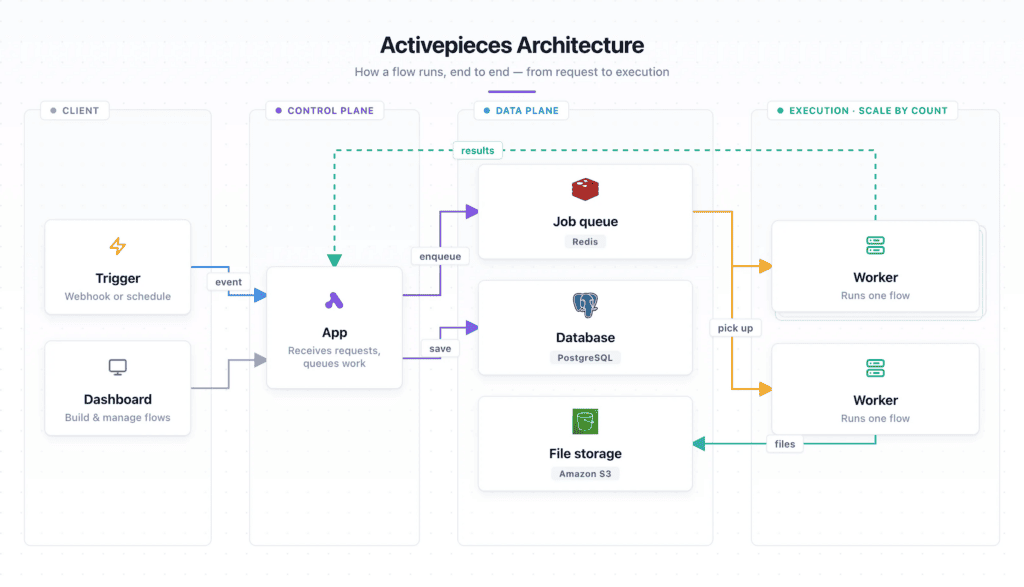1024x587 pixels.
Task: Click the bottom Worker 'Runs one flow' subtitle
Action: (x=875, y=419)
